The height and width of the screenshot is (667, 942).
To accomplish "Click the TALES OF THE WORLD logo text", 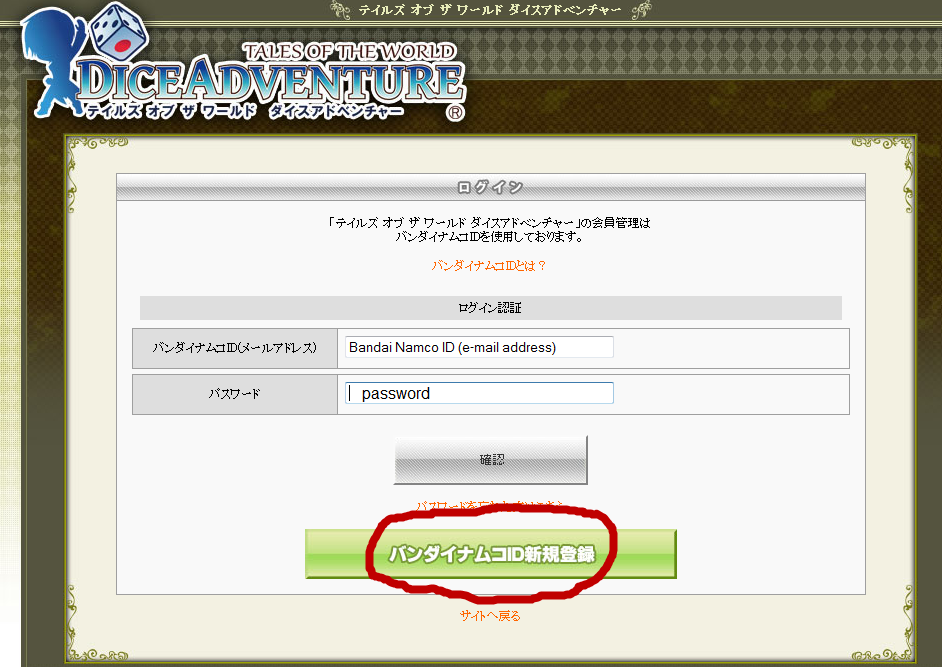I will point(349,51).
